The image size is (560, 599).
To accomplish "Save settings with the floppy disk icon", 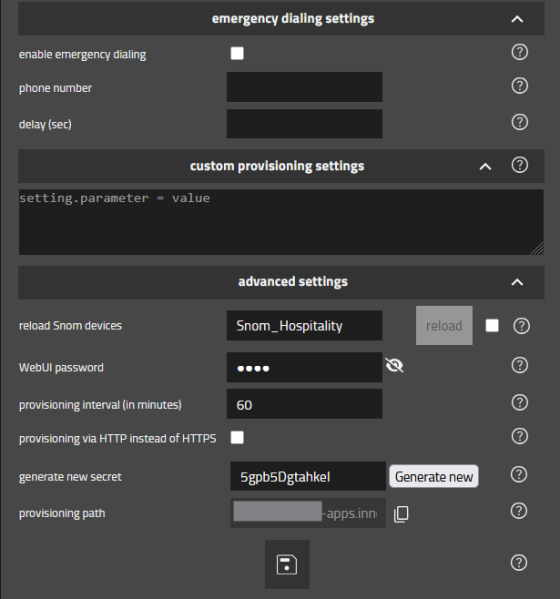I will (x=287, y=564).
